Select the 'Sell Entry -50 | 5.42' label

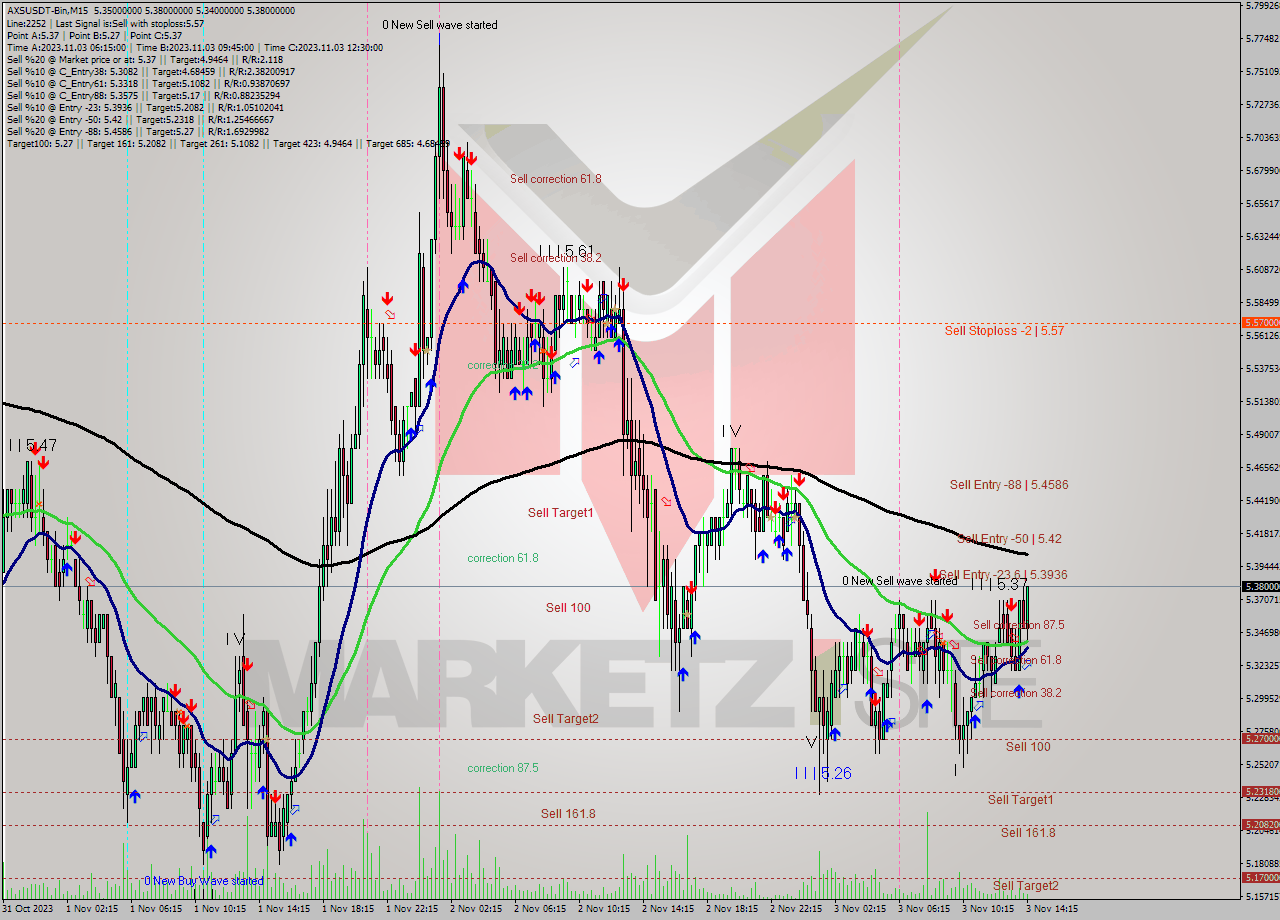pyautogui.click(x=1009, y=539)
